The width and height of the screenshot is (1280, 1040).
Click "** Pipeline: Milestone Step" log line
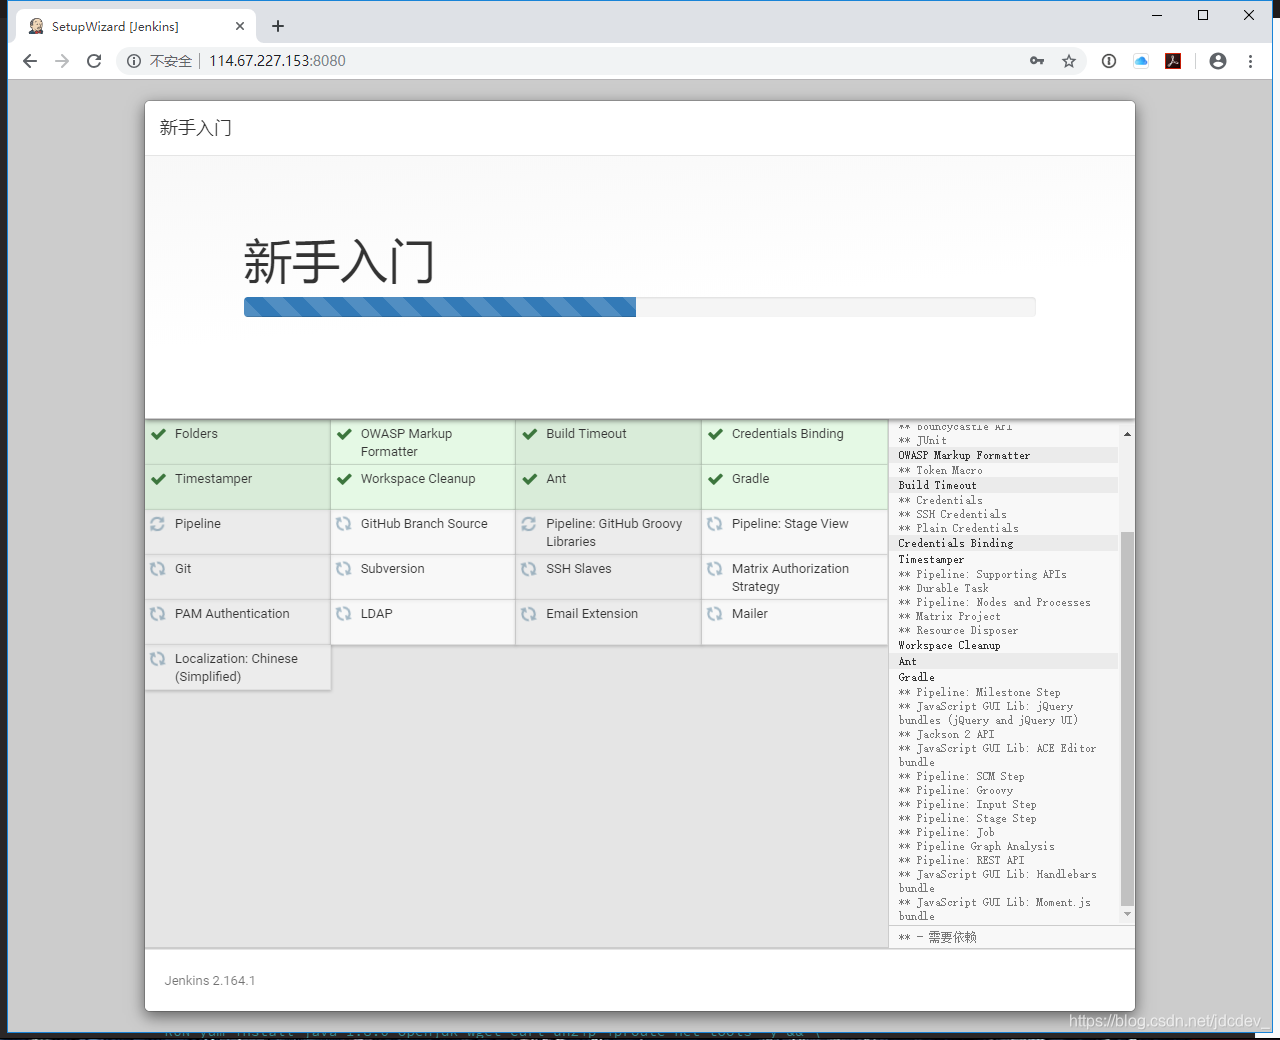[979, 692]
